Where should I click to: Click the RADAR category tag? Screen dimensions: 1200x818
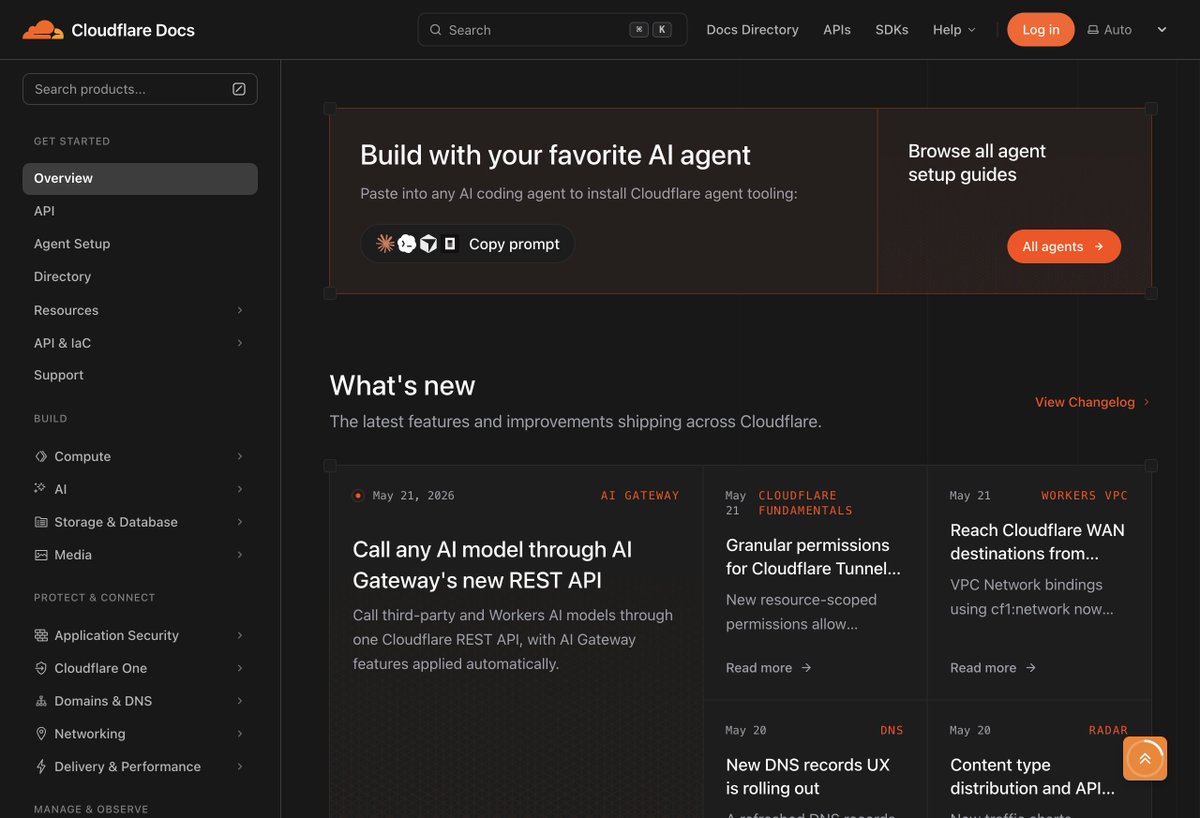[1108, 730]
